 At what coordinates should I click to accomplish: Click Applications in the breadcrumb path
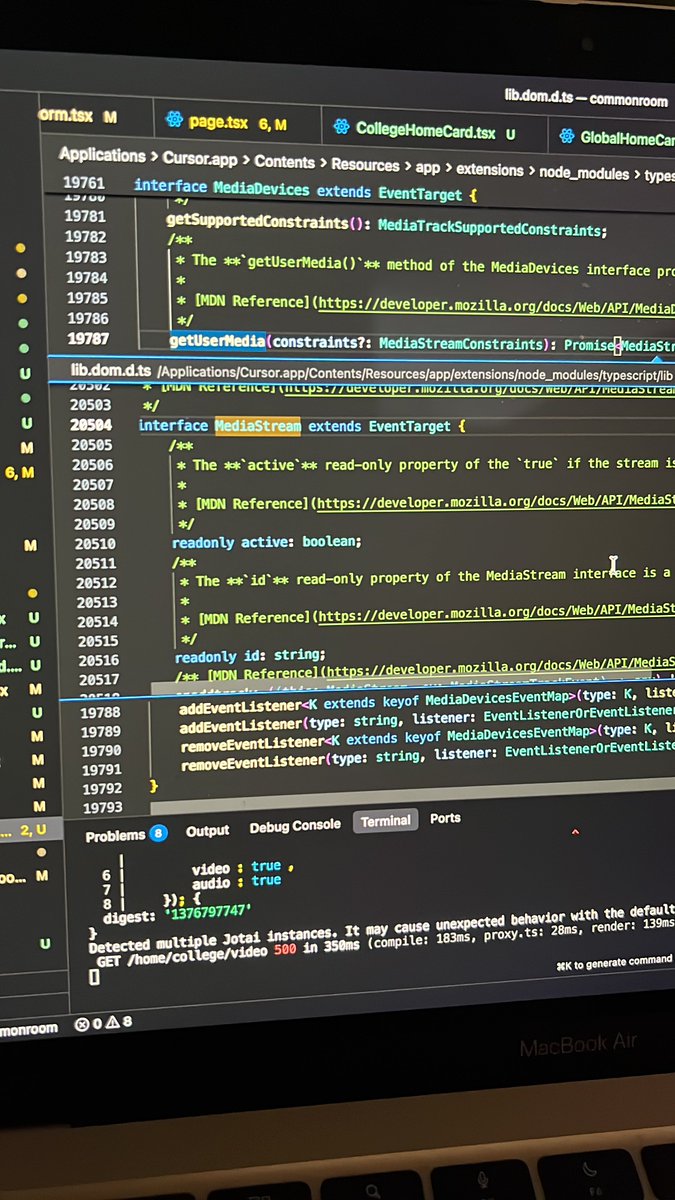[101, 155]
